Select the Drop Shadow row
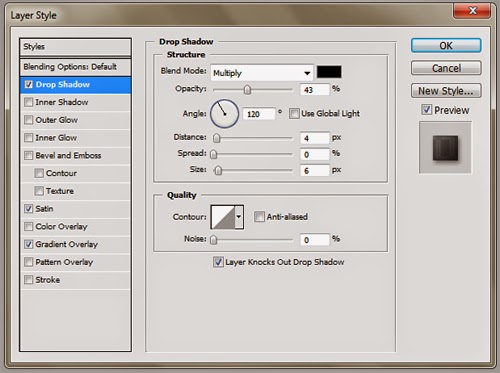This screenshot has width=500, height=373. 75,85
